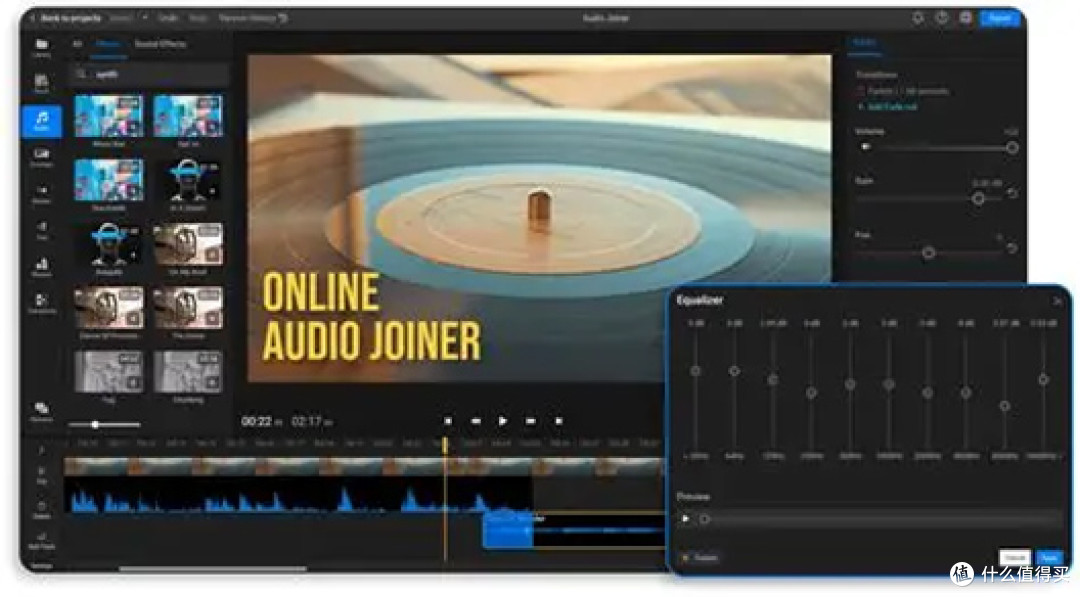Screen dimensions: 1080x597
Task: Click the ONLINE AUDIO JOINER title in preview
Action: tap(372, 316)
